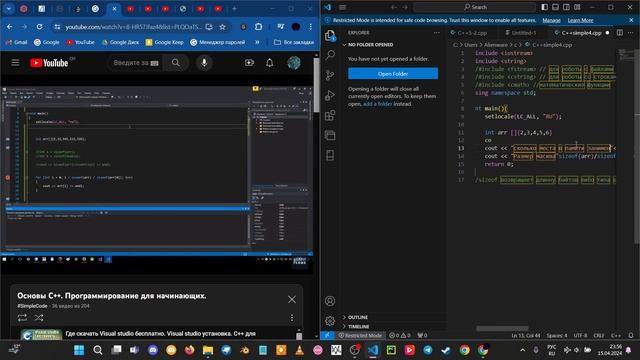The height and width of the screenshot is (360, 640).
Task: Open the Google Диск bookmark
Action: pyautogui.click(x=120, y=42)
